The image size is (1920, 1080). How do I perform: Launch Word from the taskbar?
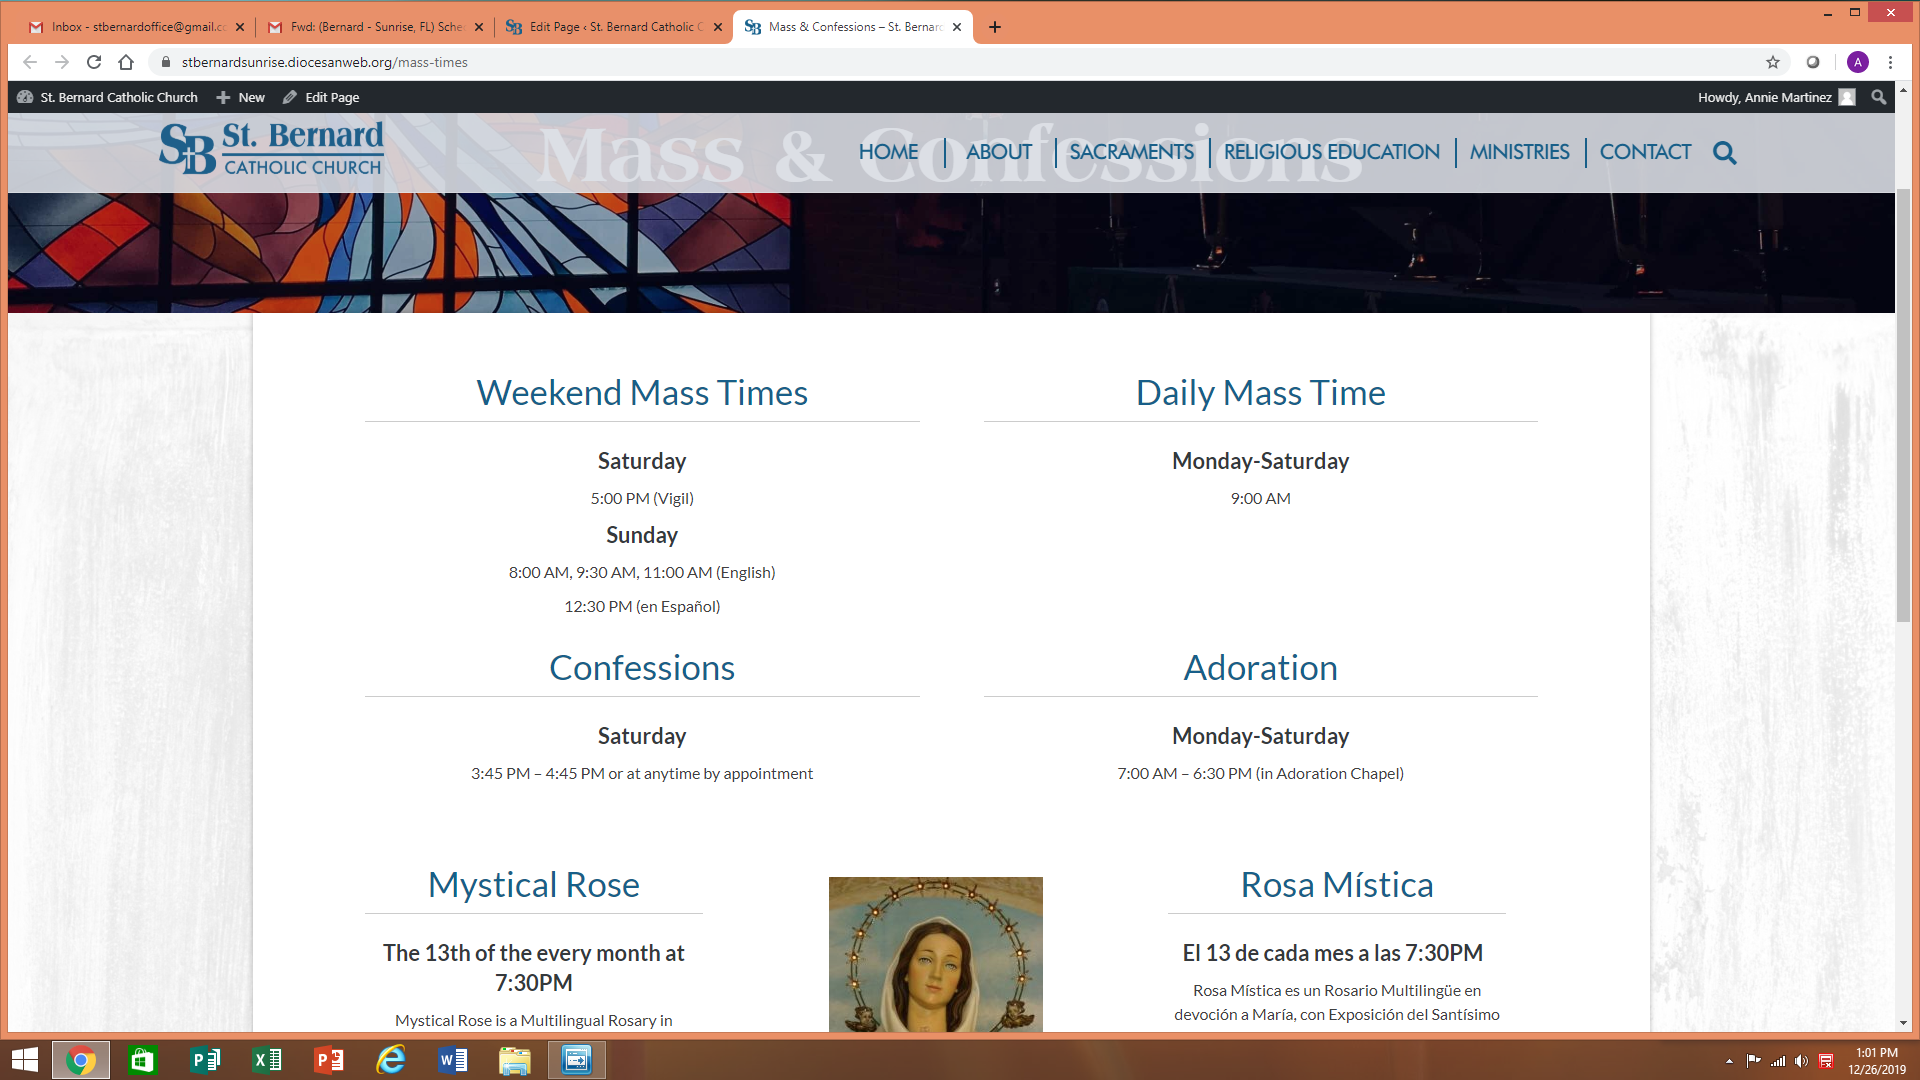point(453,1060)
